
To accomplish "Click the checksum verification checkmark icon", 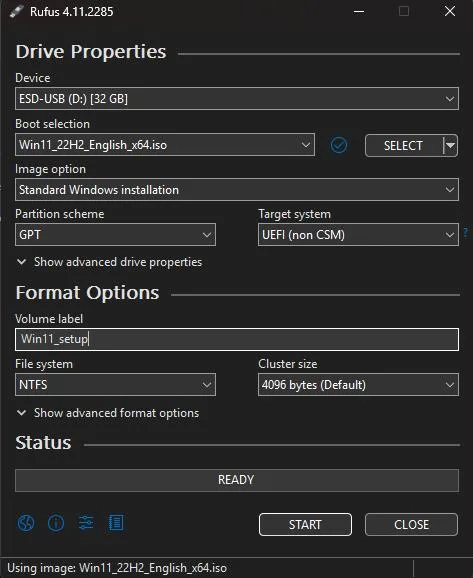I will pyautogui.click(x=338, y=145).
